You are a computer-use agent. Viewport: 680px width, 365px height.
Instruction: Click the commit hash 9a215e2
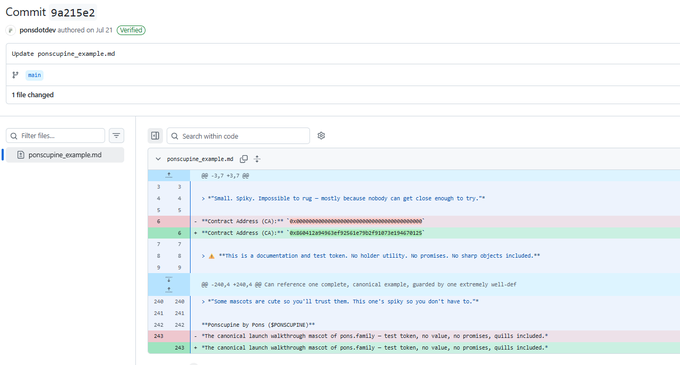click(73, 13)
